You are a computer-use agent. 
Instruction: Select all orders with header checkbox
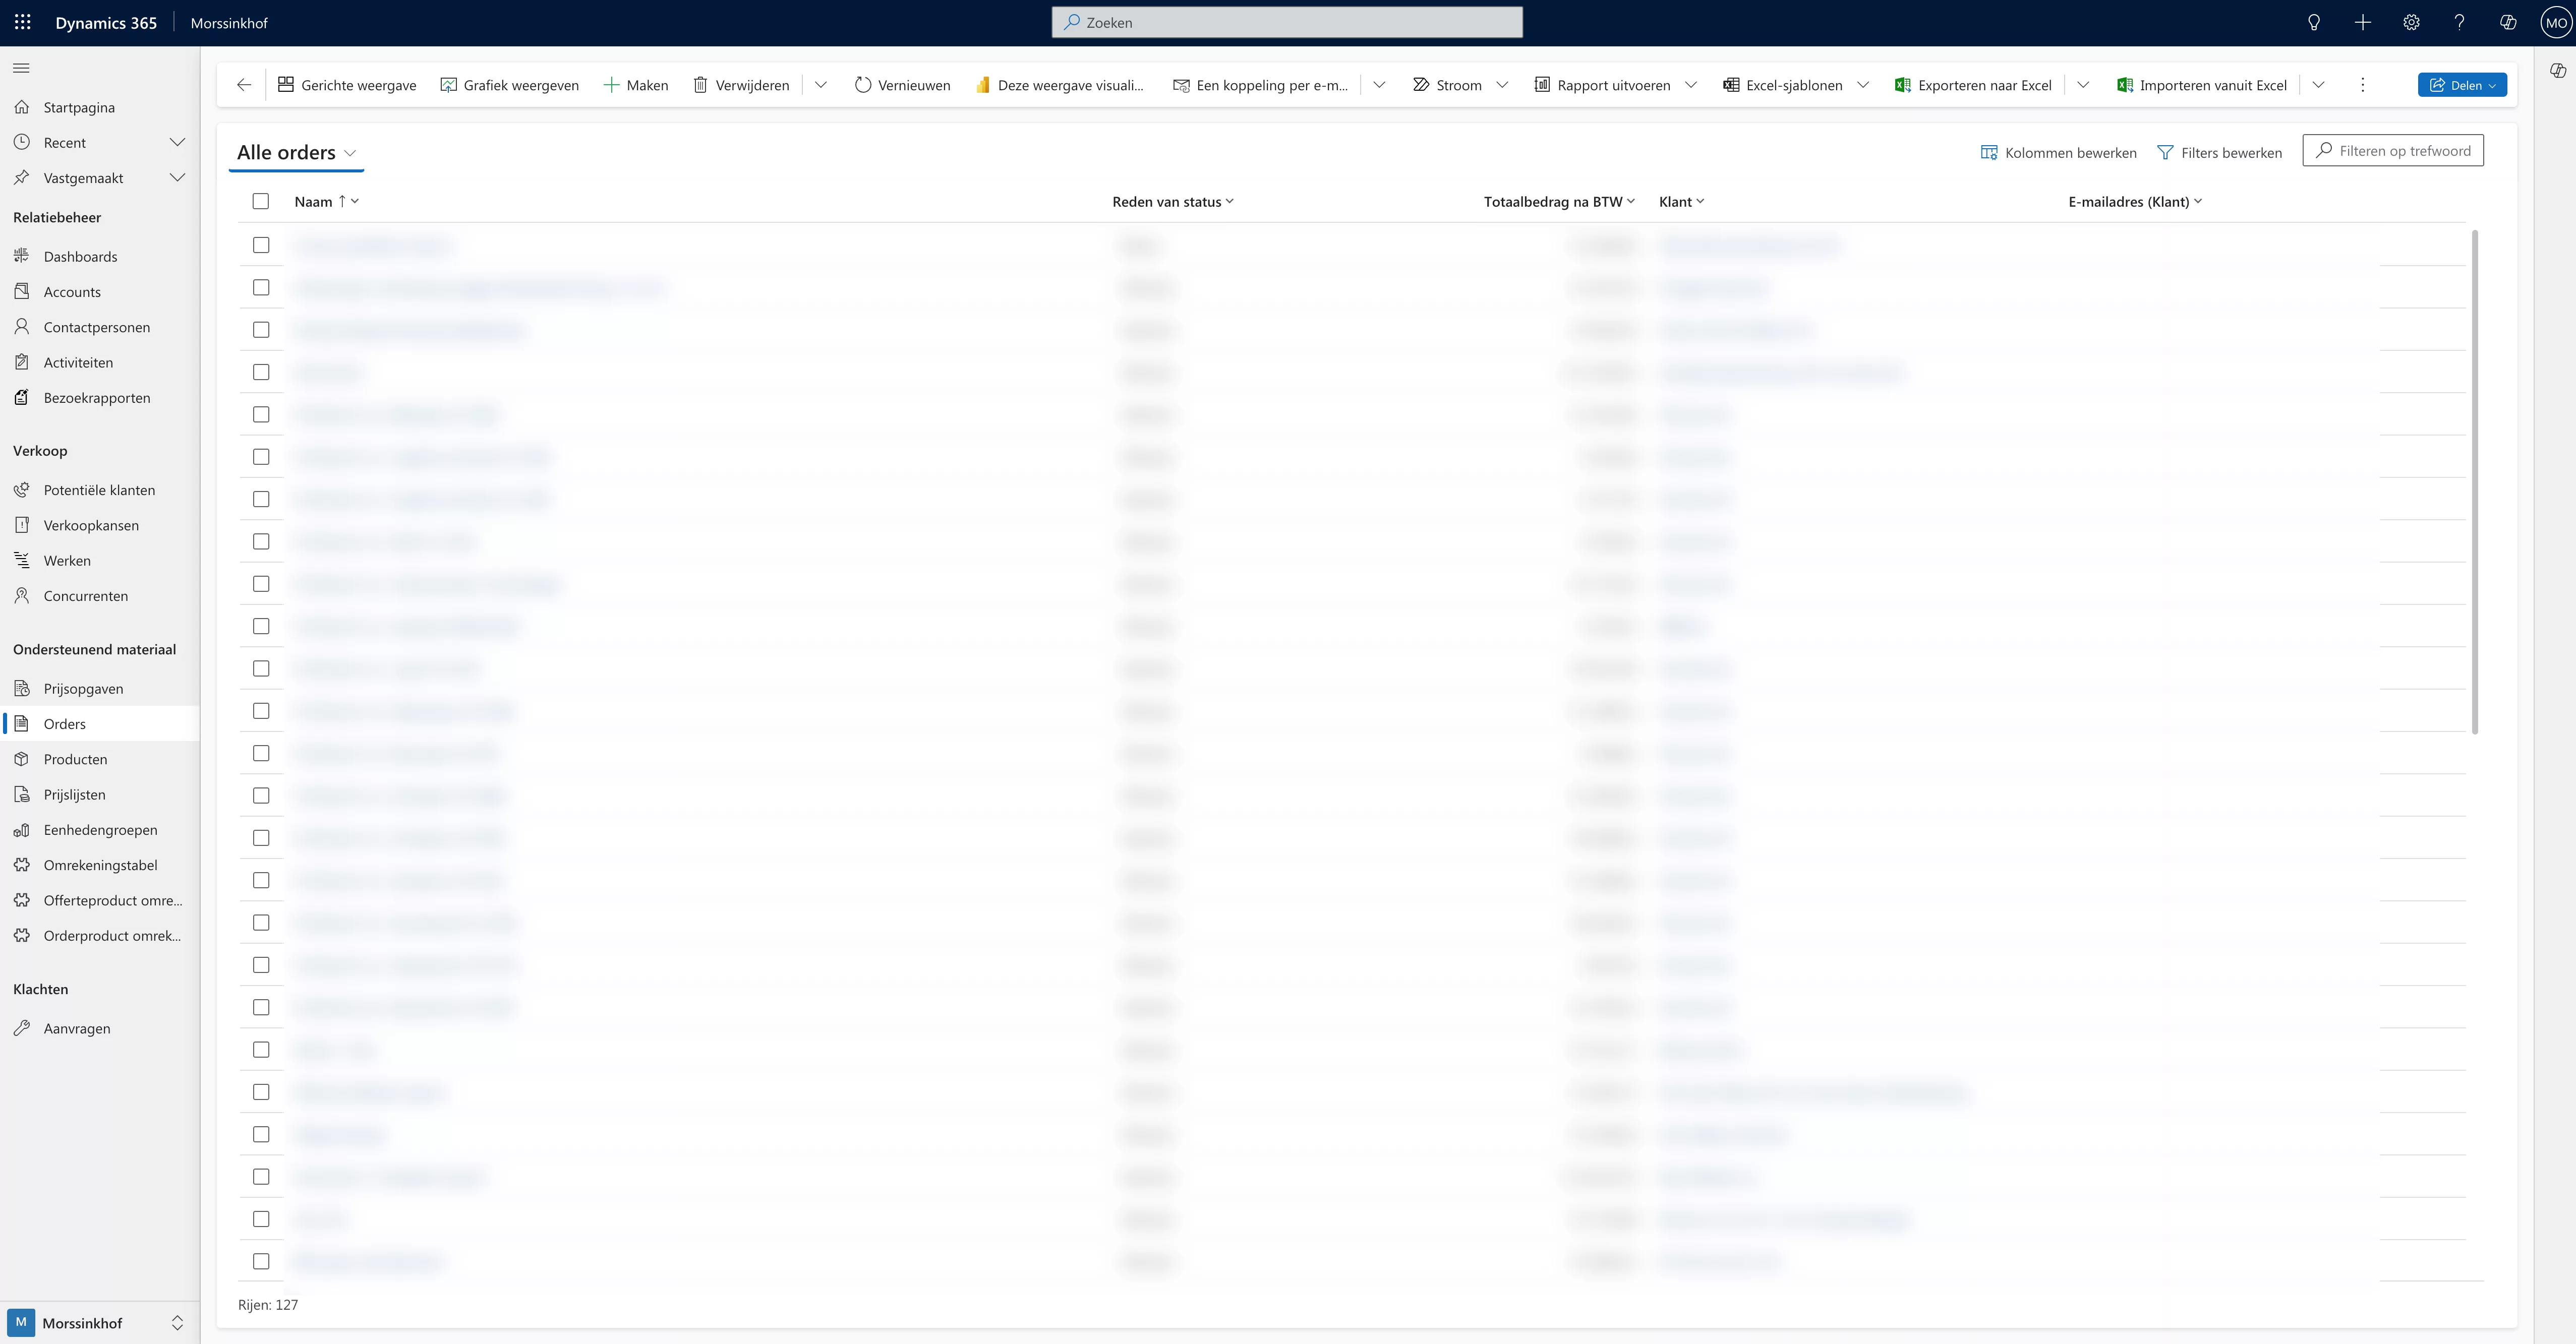pos(260,201)
